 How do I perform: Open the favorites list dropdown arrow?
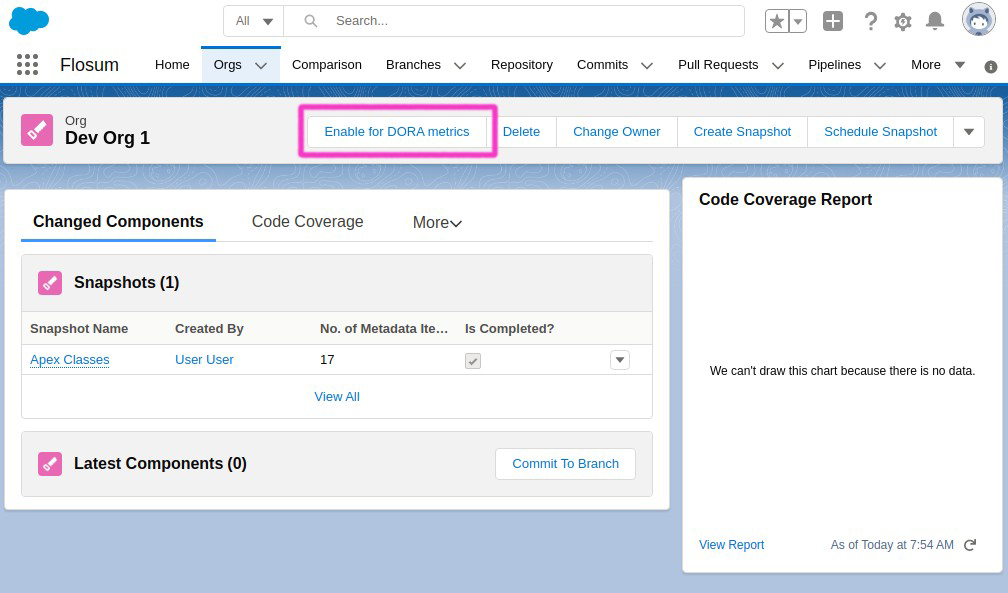[x=798, y=21]
